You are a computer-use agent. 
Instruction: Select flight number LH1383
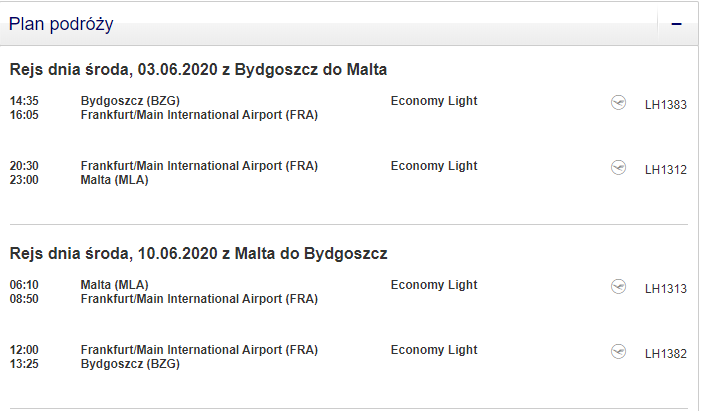666,105
